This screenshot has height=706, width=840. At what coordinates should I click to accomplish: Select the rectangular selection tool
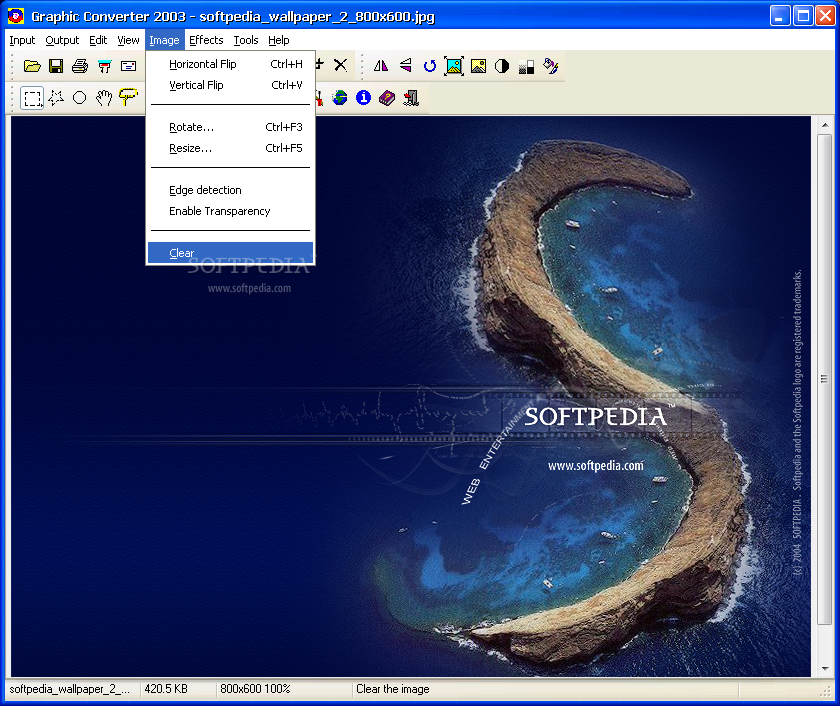[x=32, y=98]
